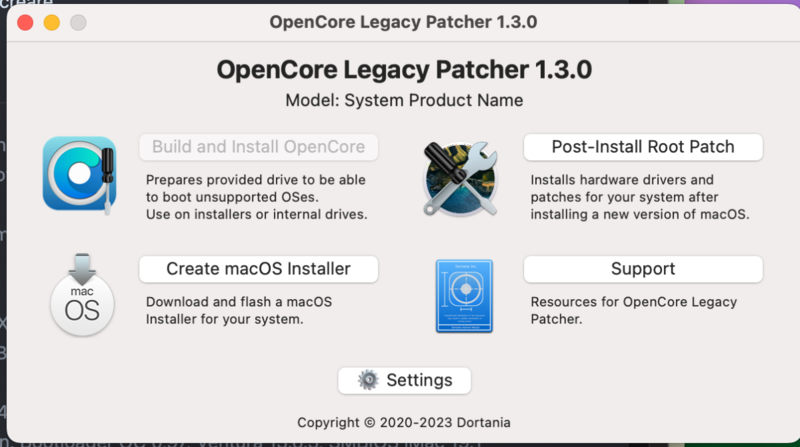The height and width of the screenshot is (447, 800).
Task: Click the OpenCore disk and screwdriver icon
Action: 79,173
